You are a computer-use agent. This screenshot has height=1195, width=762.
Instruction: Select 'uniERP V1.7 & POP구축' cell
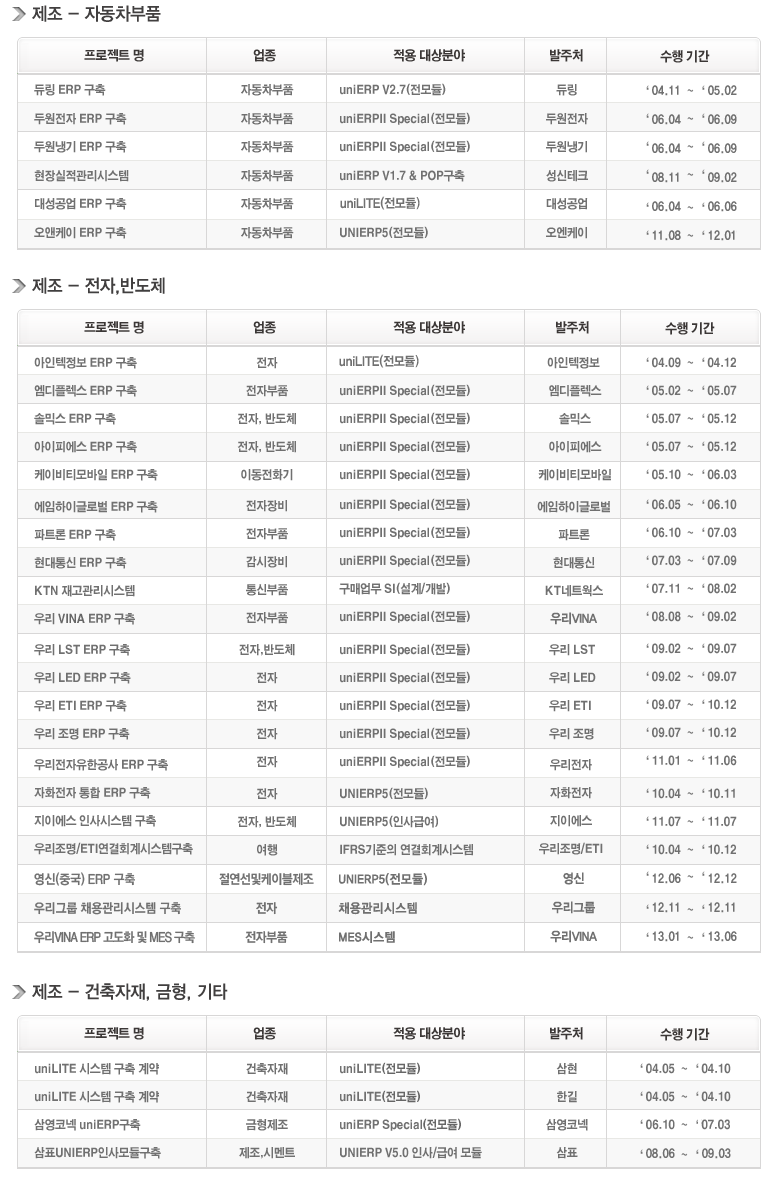click(402, 175)
